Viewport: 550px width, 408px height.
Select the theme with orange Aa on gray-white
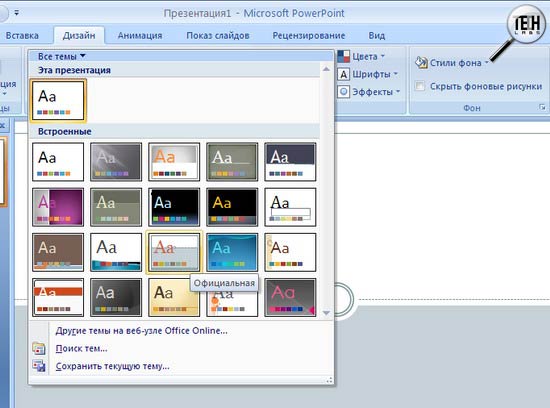174,162
